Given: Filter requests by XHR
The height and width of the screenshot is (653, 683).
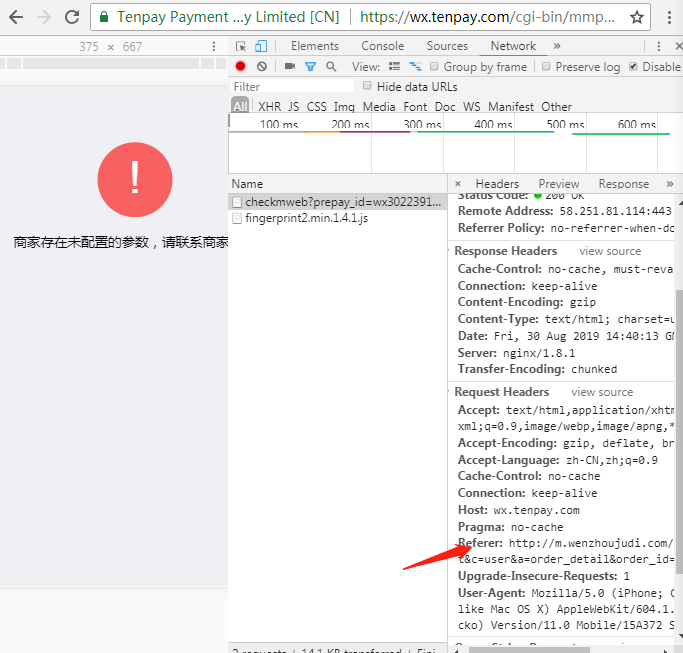Looking at the screenshot, I should click(270, 107).
